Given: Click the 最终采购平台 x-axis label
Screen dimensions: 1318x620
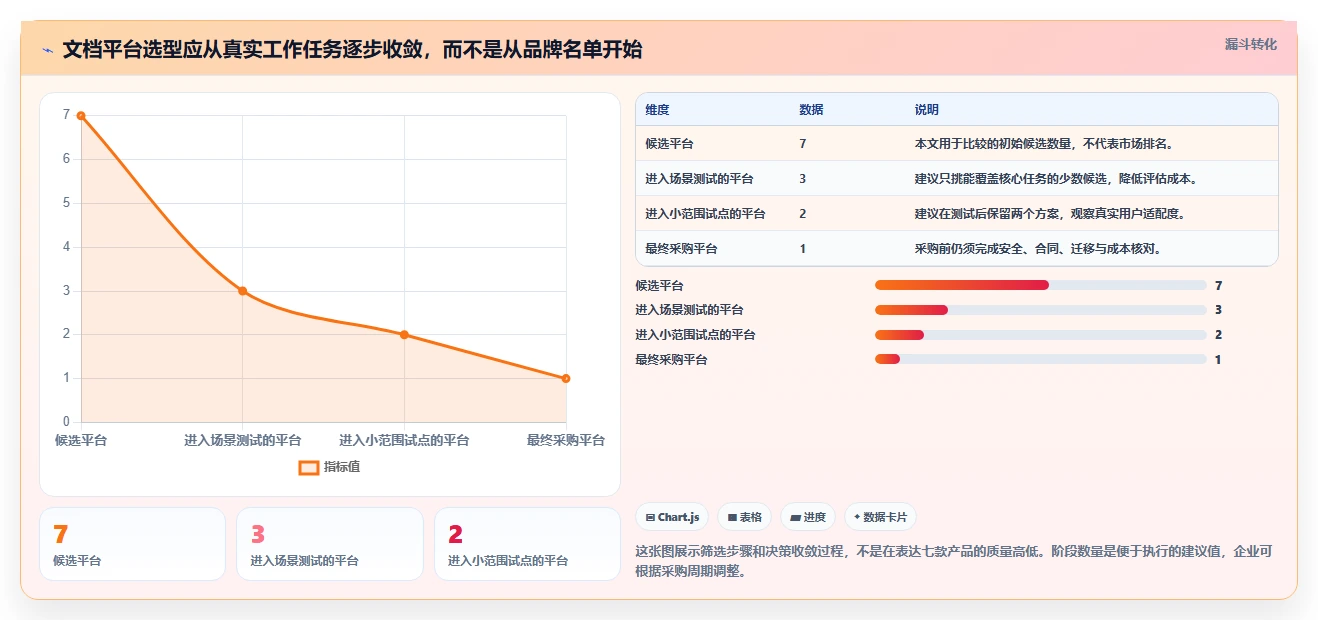Looking at the screenshot, I should tap(566, 440).
